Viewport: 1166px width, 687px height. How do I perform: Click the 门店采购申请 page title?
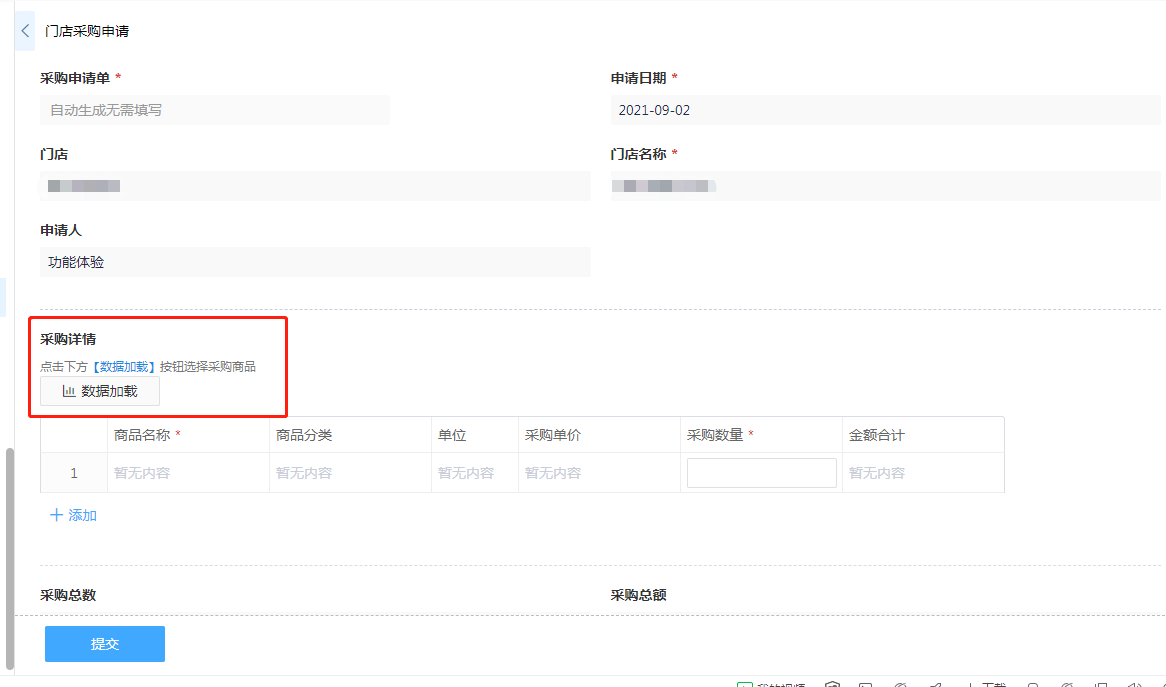87,31
